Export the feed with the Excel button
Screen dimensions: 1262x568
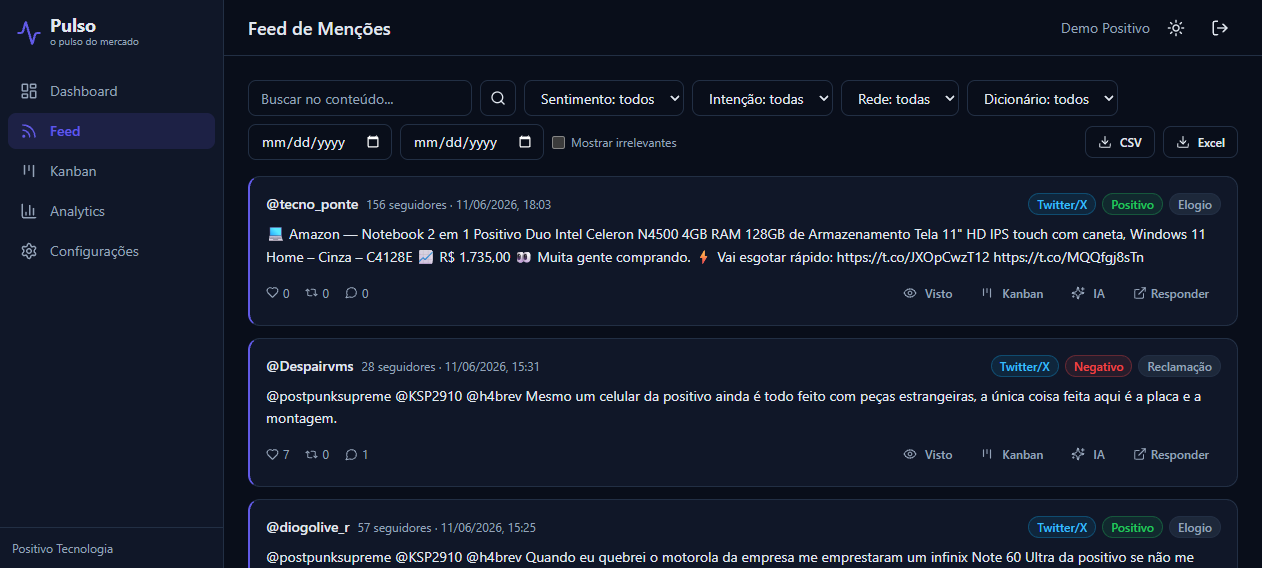(1200, 142)
